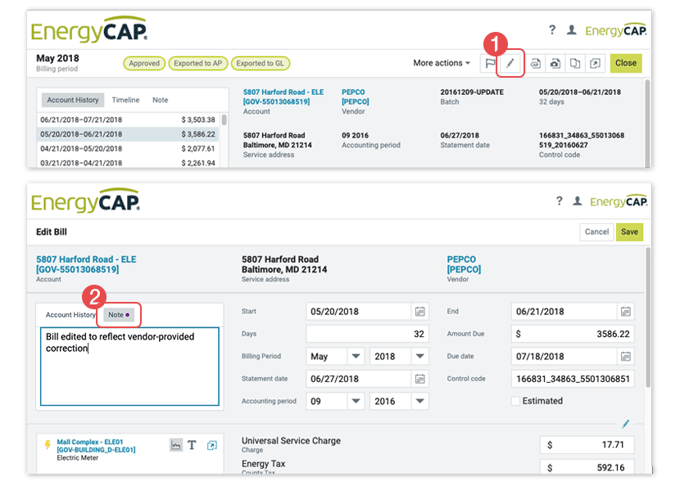Open the help question mark icon in top panel
The width and height of the screenshot is (680, 486).
click(552, 31)
